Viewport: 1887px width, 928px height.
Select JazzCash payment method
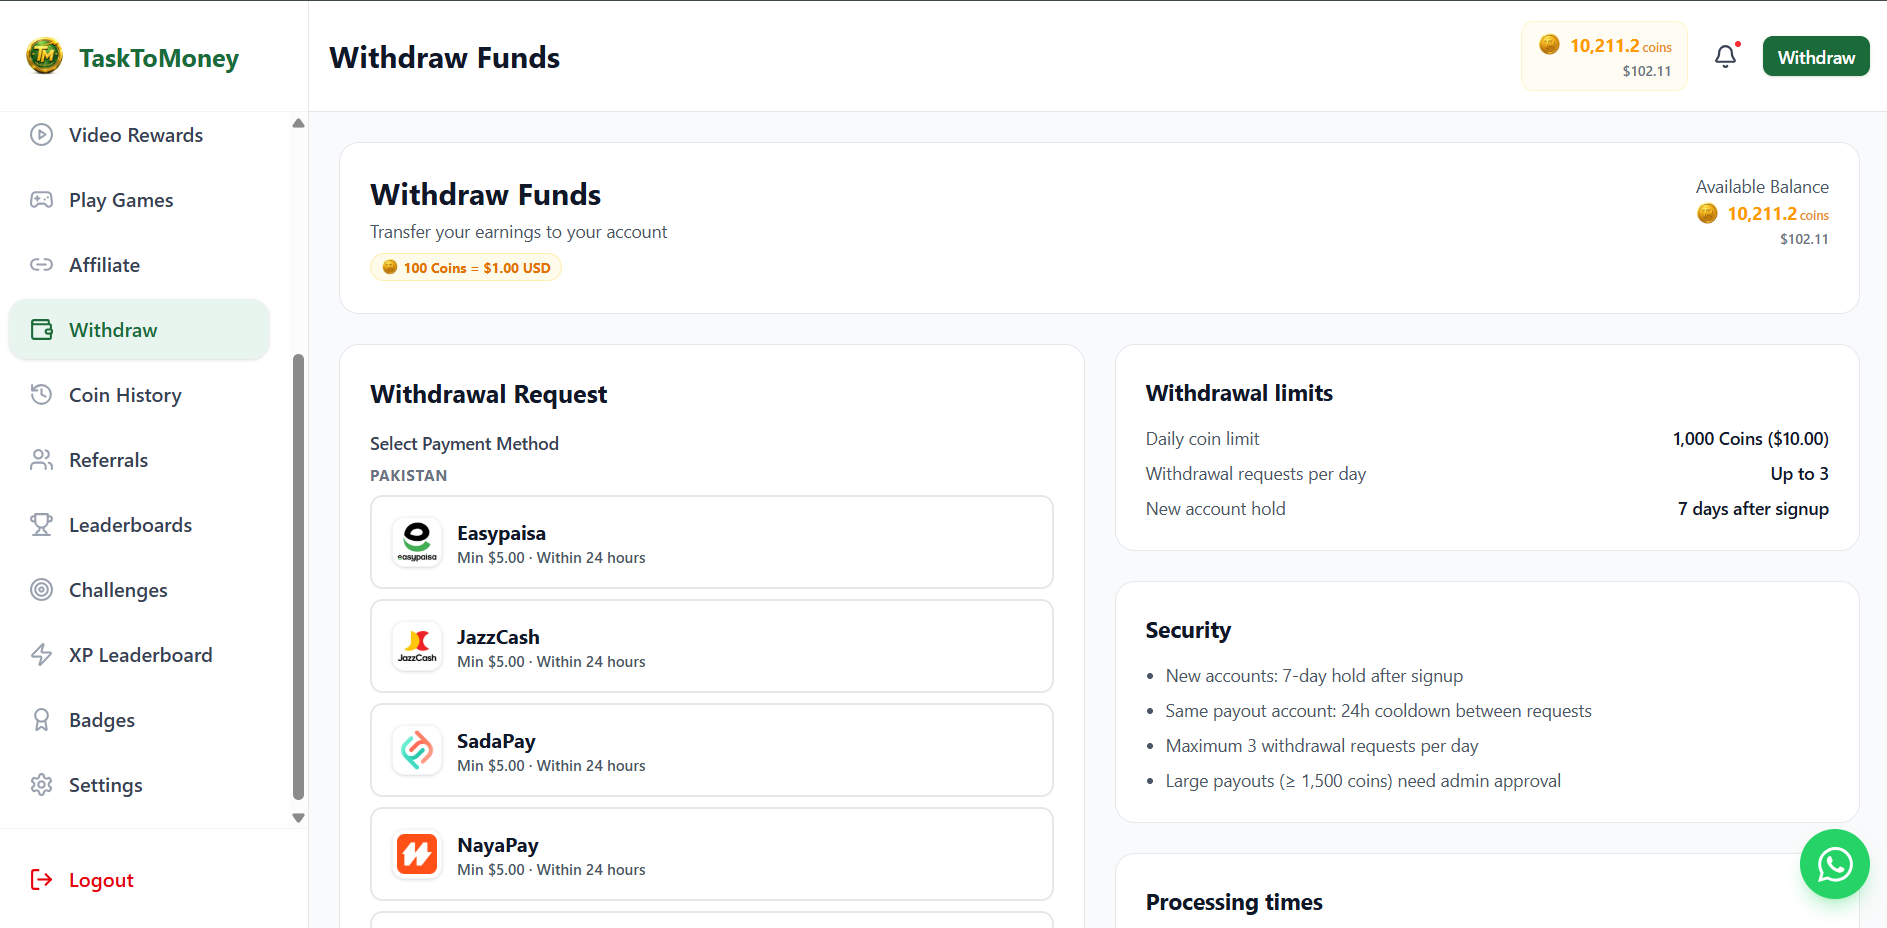711,646
